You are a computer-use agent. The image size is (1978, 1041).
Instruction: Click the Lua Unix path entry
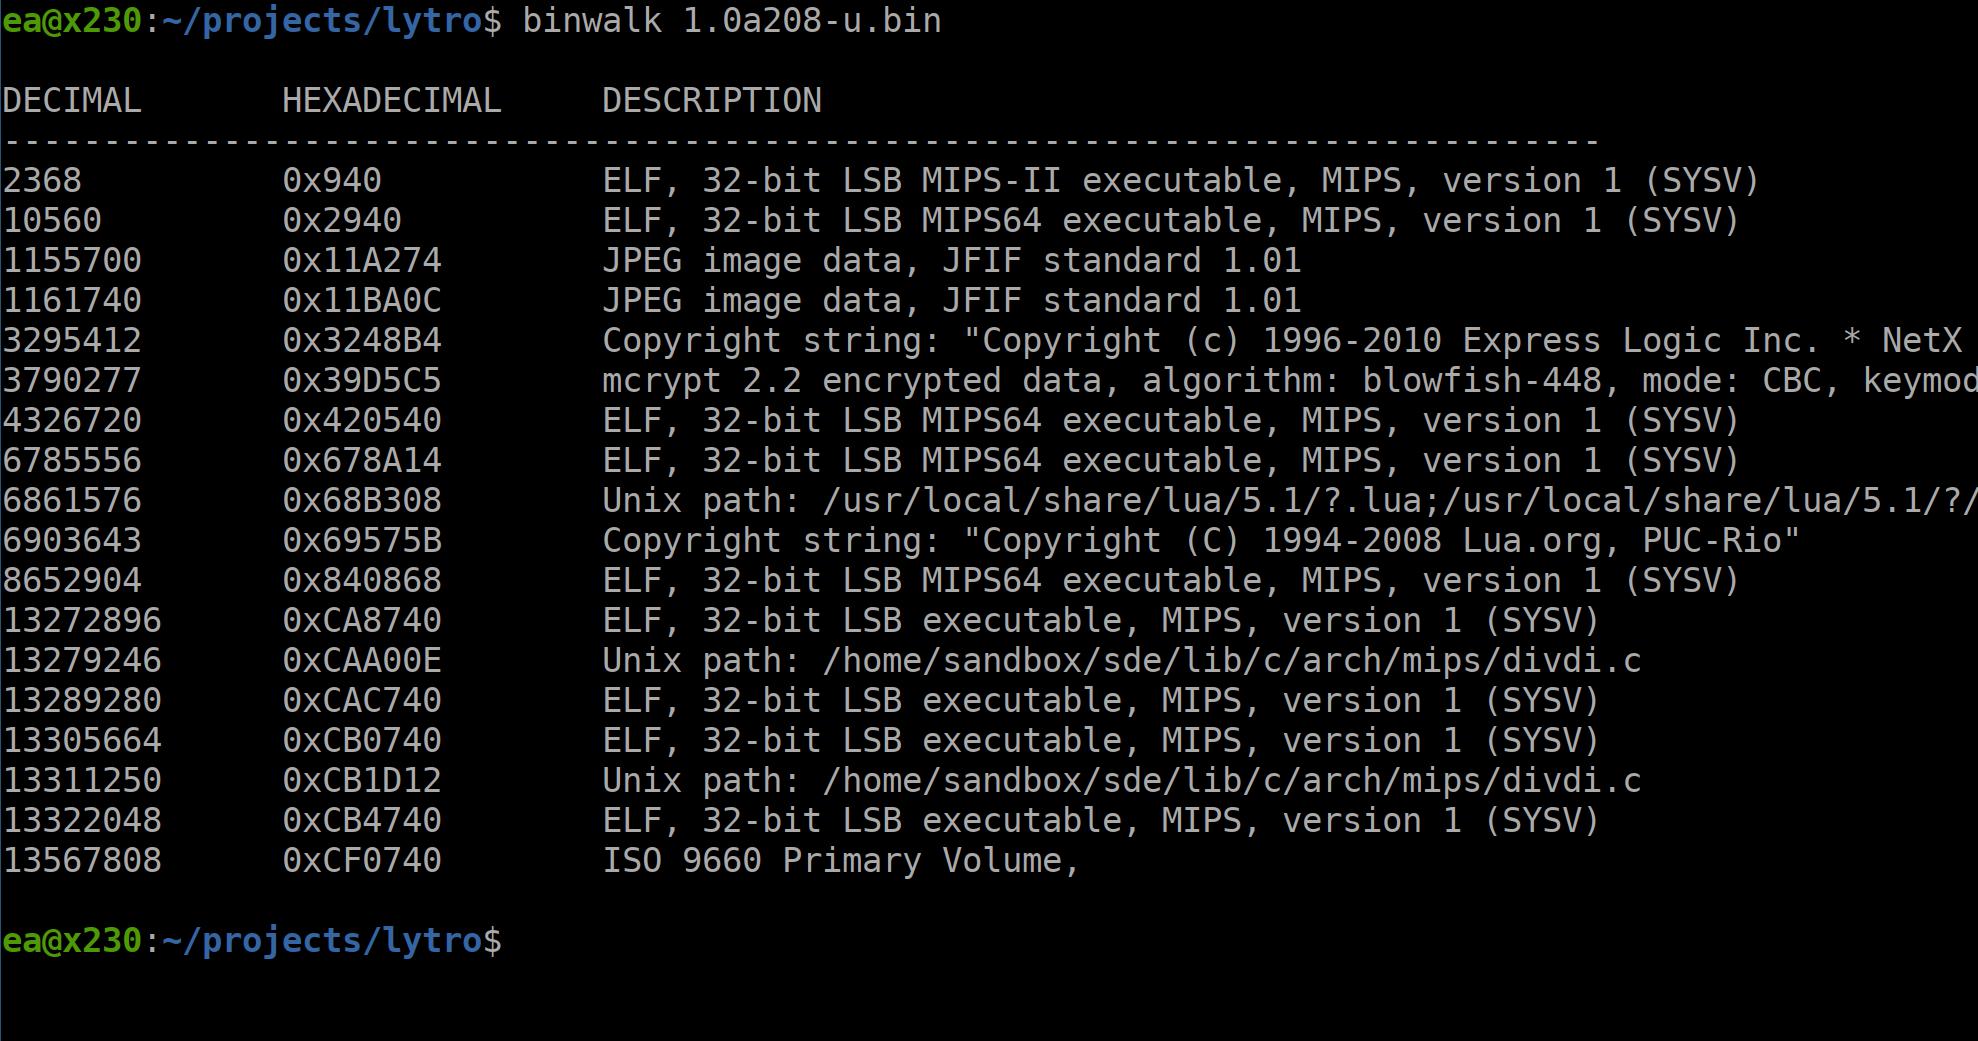1290,500
